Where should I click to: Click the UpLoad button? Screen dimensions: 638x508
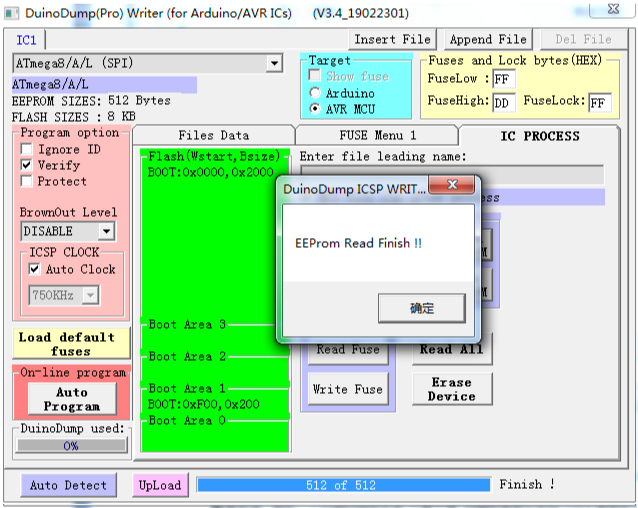[160, 485]
